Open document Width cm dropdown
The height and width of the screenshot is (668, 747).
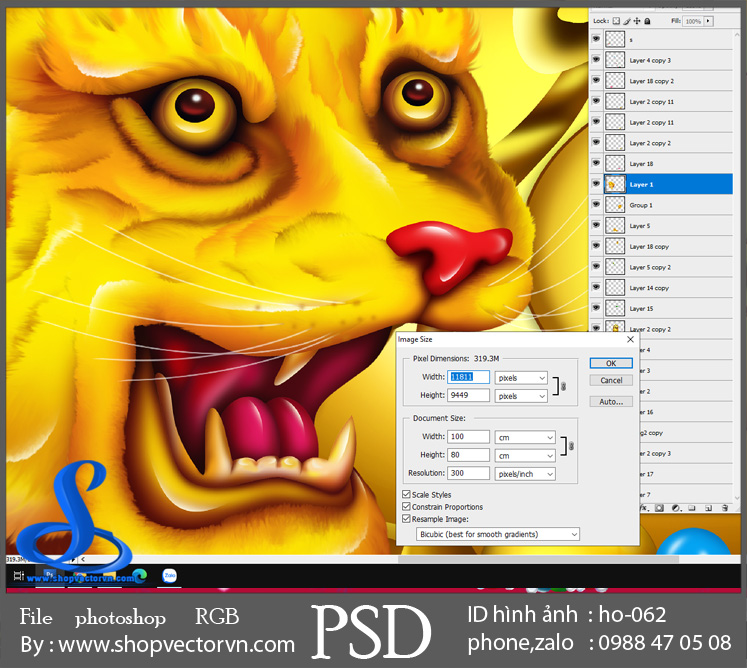pos(525,437)
